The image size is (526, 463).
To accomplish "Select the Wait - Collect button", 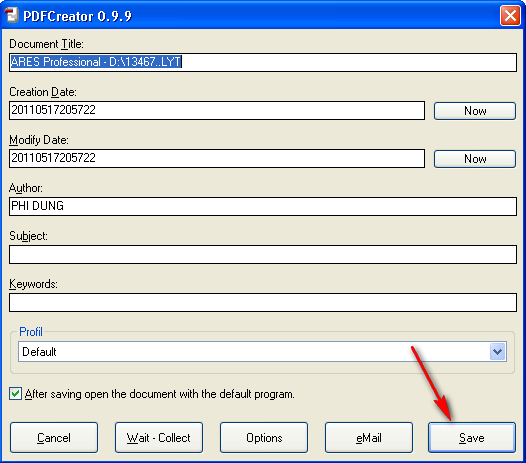I will [x=159, y=438].
